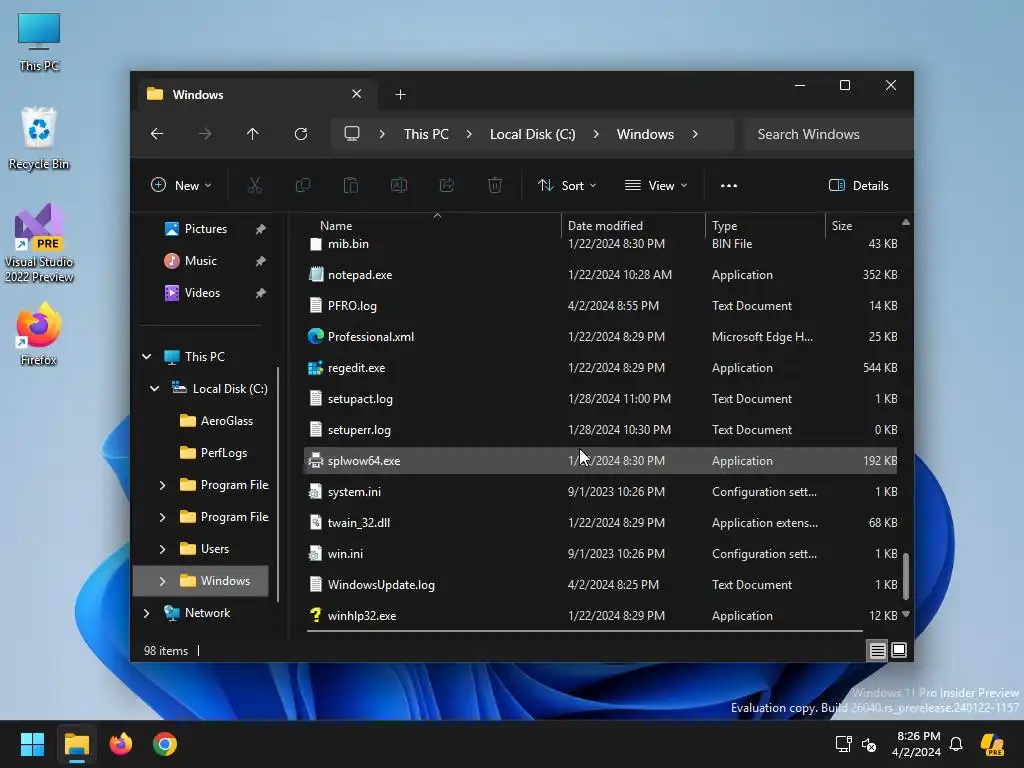Click the Share icon in toolbar
The height and width of the screenshot is (768, 1024).
pyautogui.click(x=447, y=185)
